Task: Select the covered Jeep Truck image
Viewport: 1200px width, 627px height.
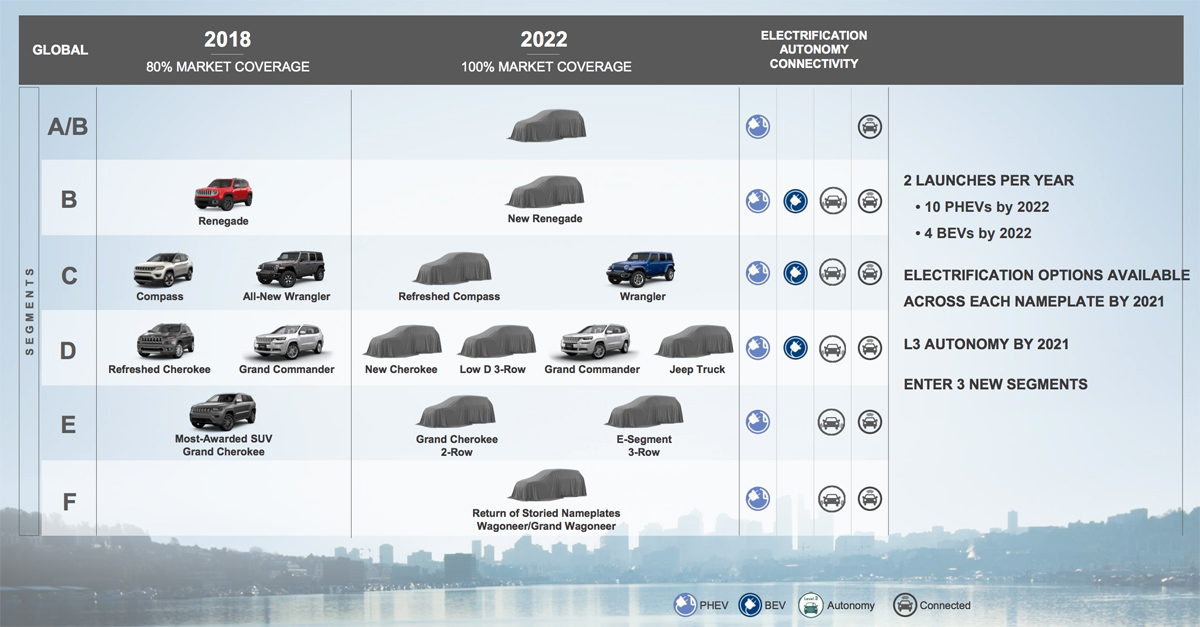Action: (694, 342)
